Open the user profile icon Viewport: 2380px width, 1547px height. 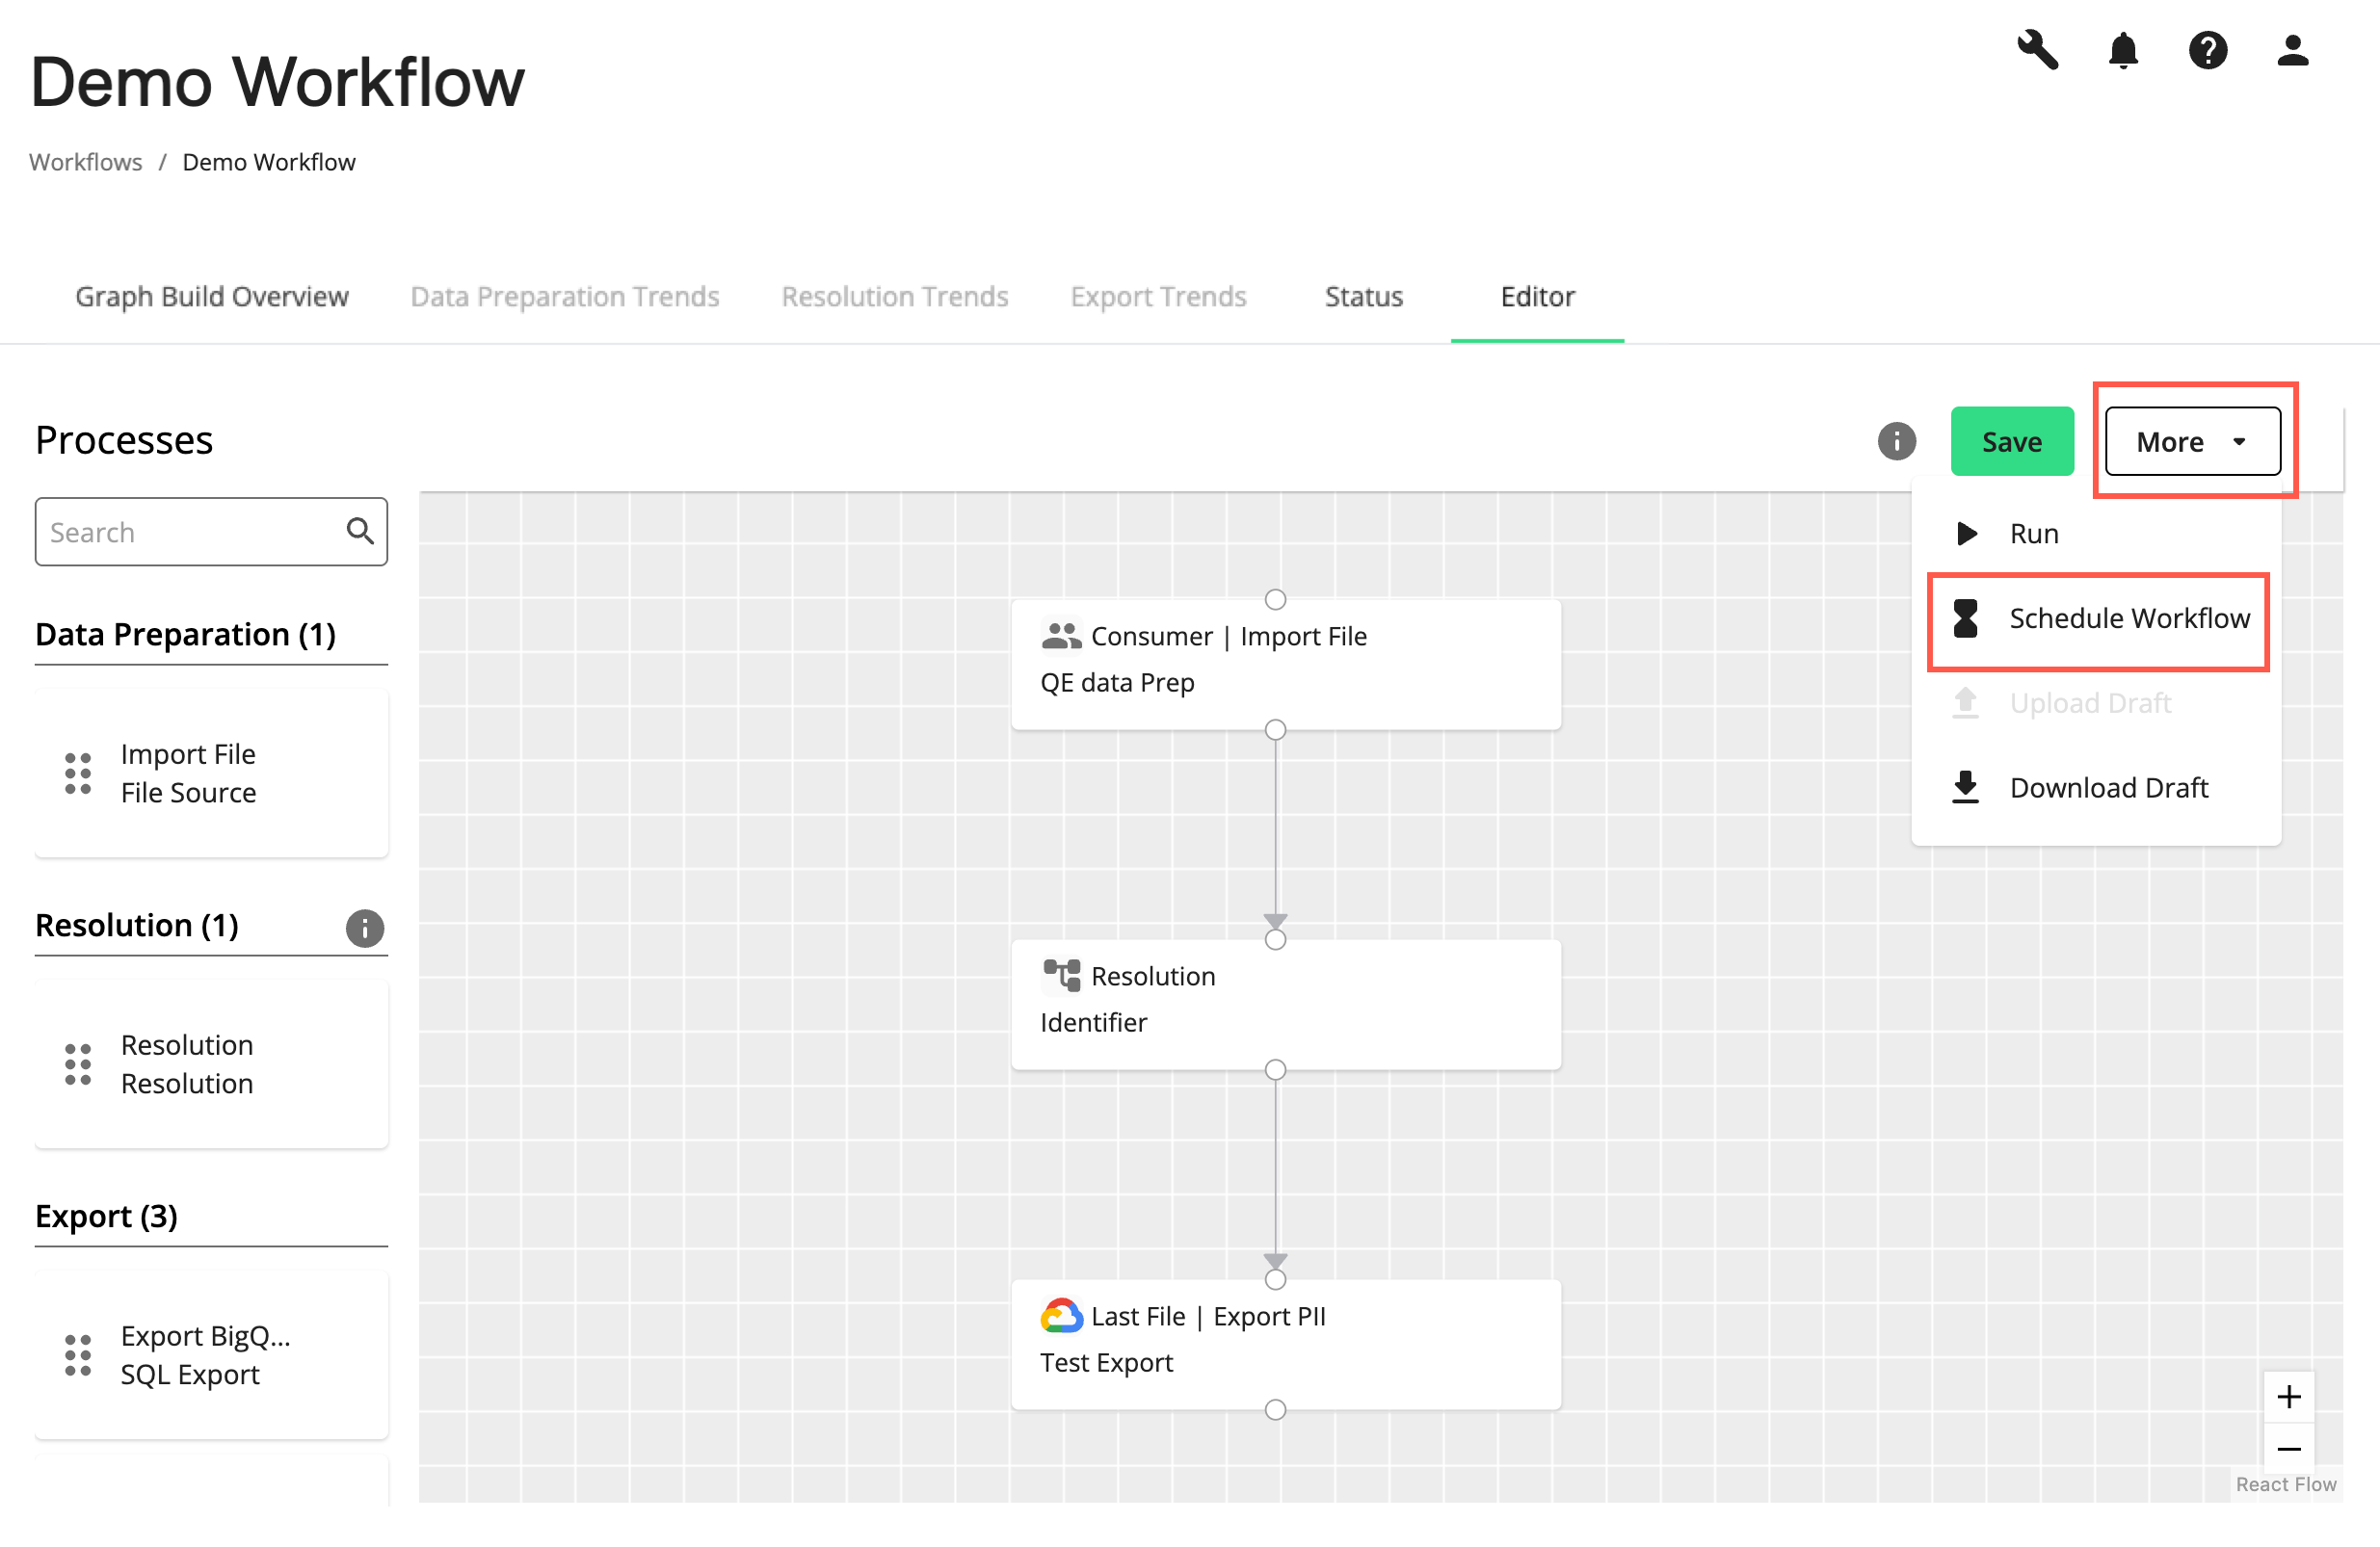tap(2292, 51)
